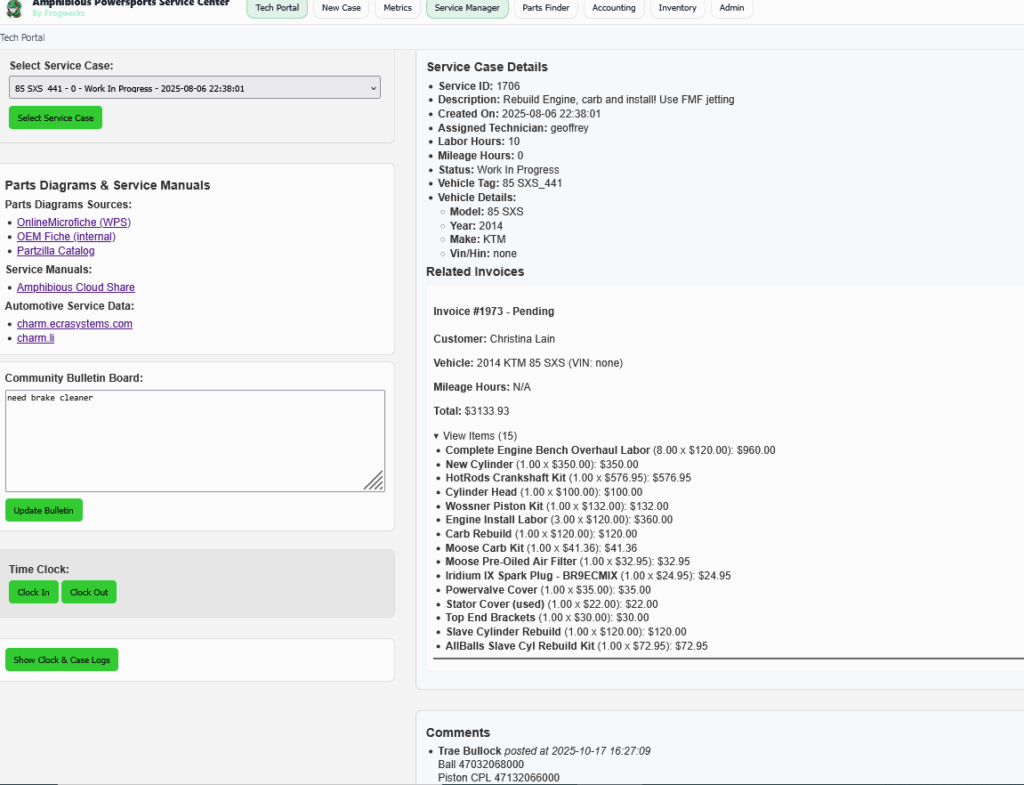Image resolution: width=1024 pixels, height=785 pixels.
Task: Open the New Case tab
Action: coord(341,8)
